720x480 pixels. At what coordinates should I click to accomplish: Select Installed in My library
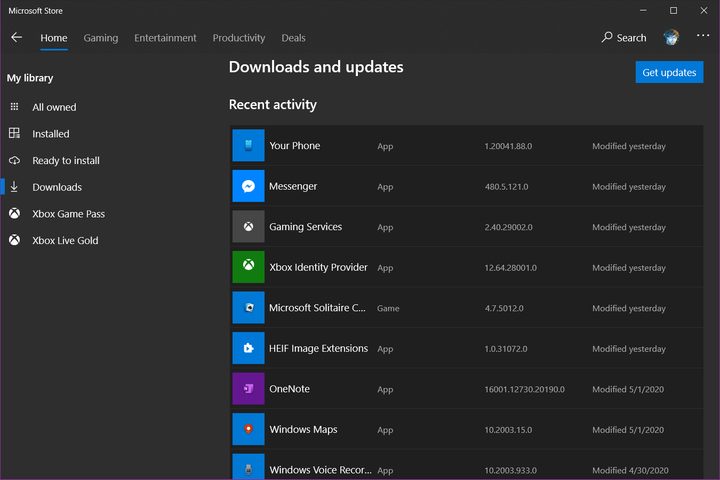coord(51,134)
